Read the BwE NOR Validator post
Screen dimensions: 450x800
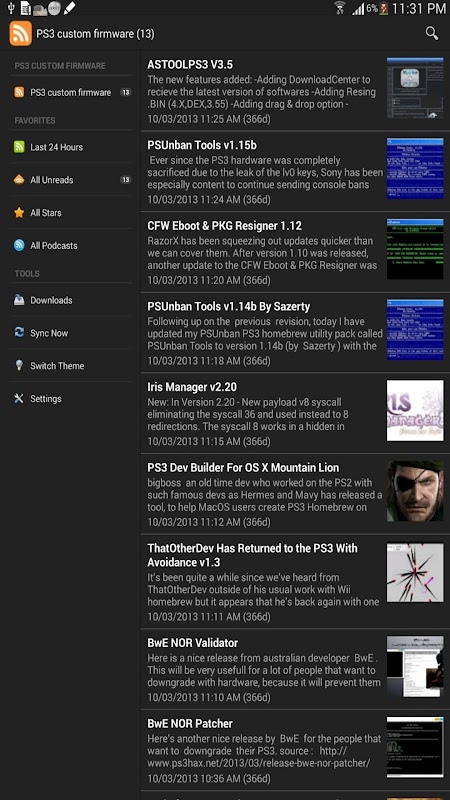click(295, 669)
